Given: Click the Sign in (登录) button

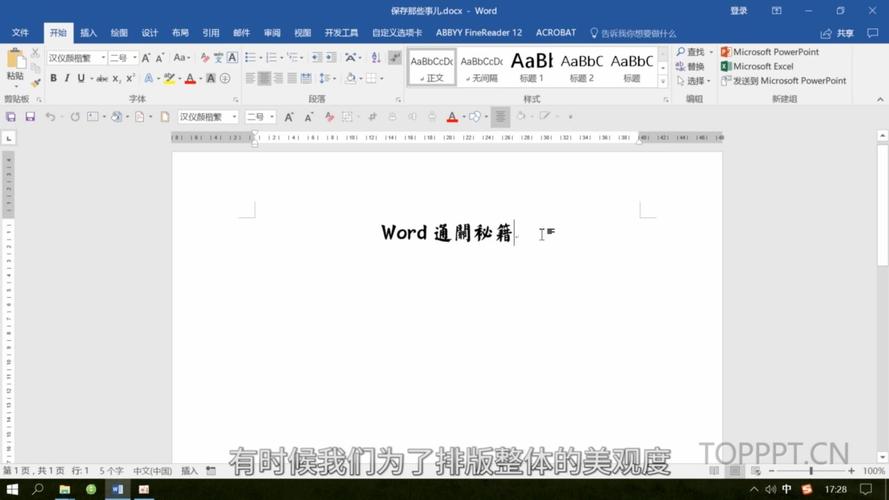Looking at the screenshot, I should (739, 11).
